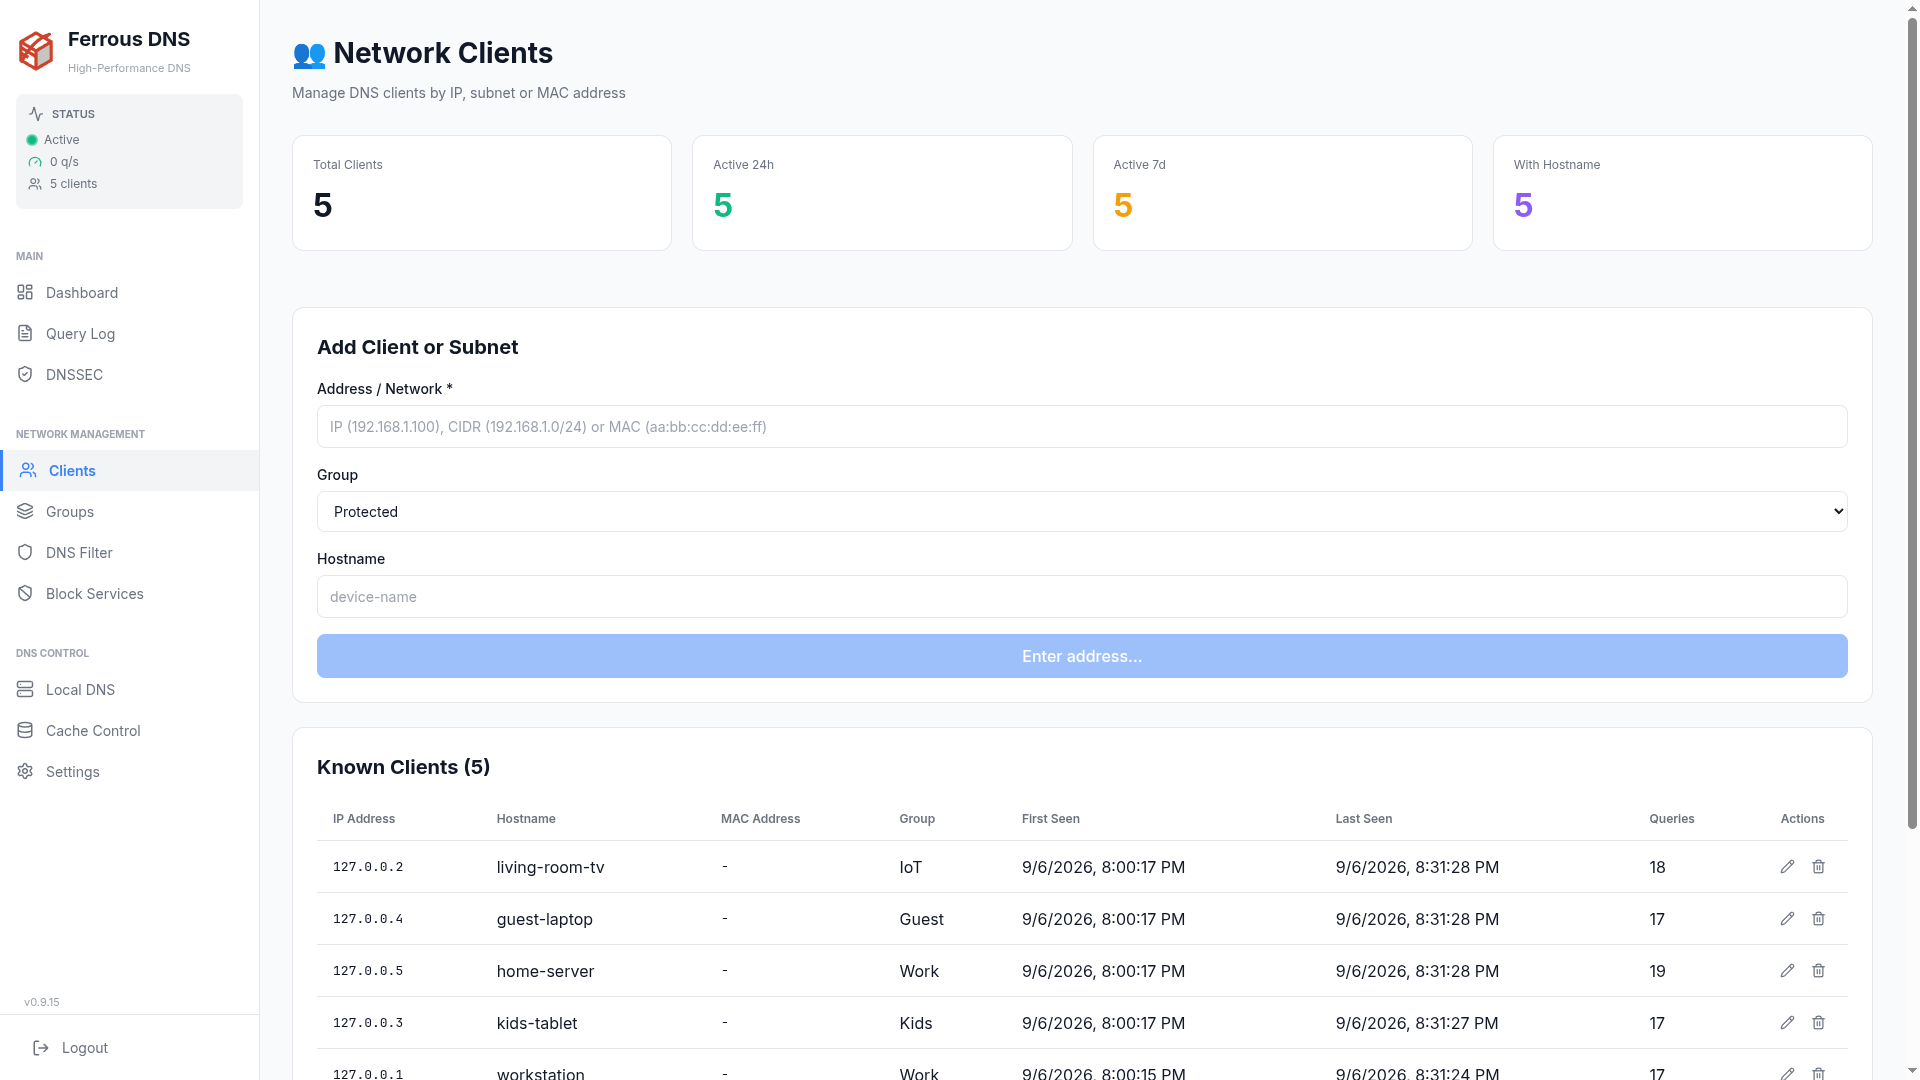
Task: Open Groups in network management
Action: point(129,512)
